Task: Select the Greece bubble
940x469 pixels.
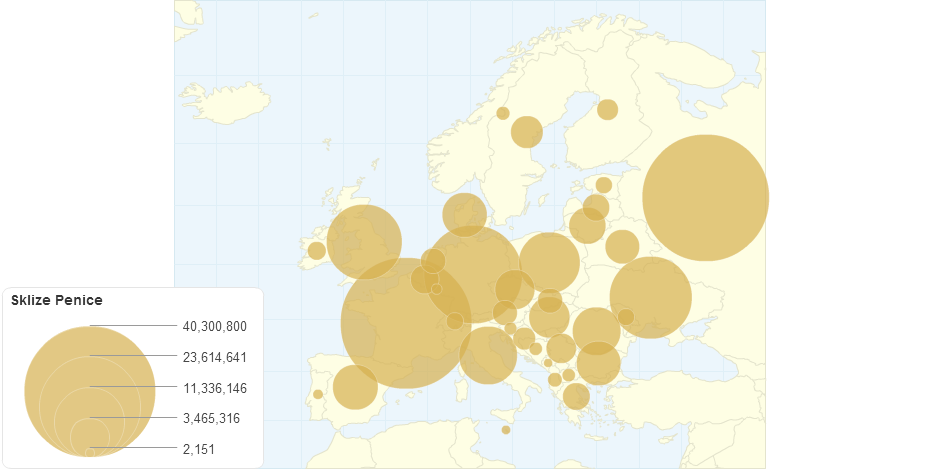Action: tap(576, 396)
